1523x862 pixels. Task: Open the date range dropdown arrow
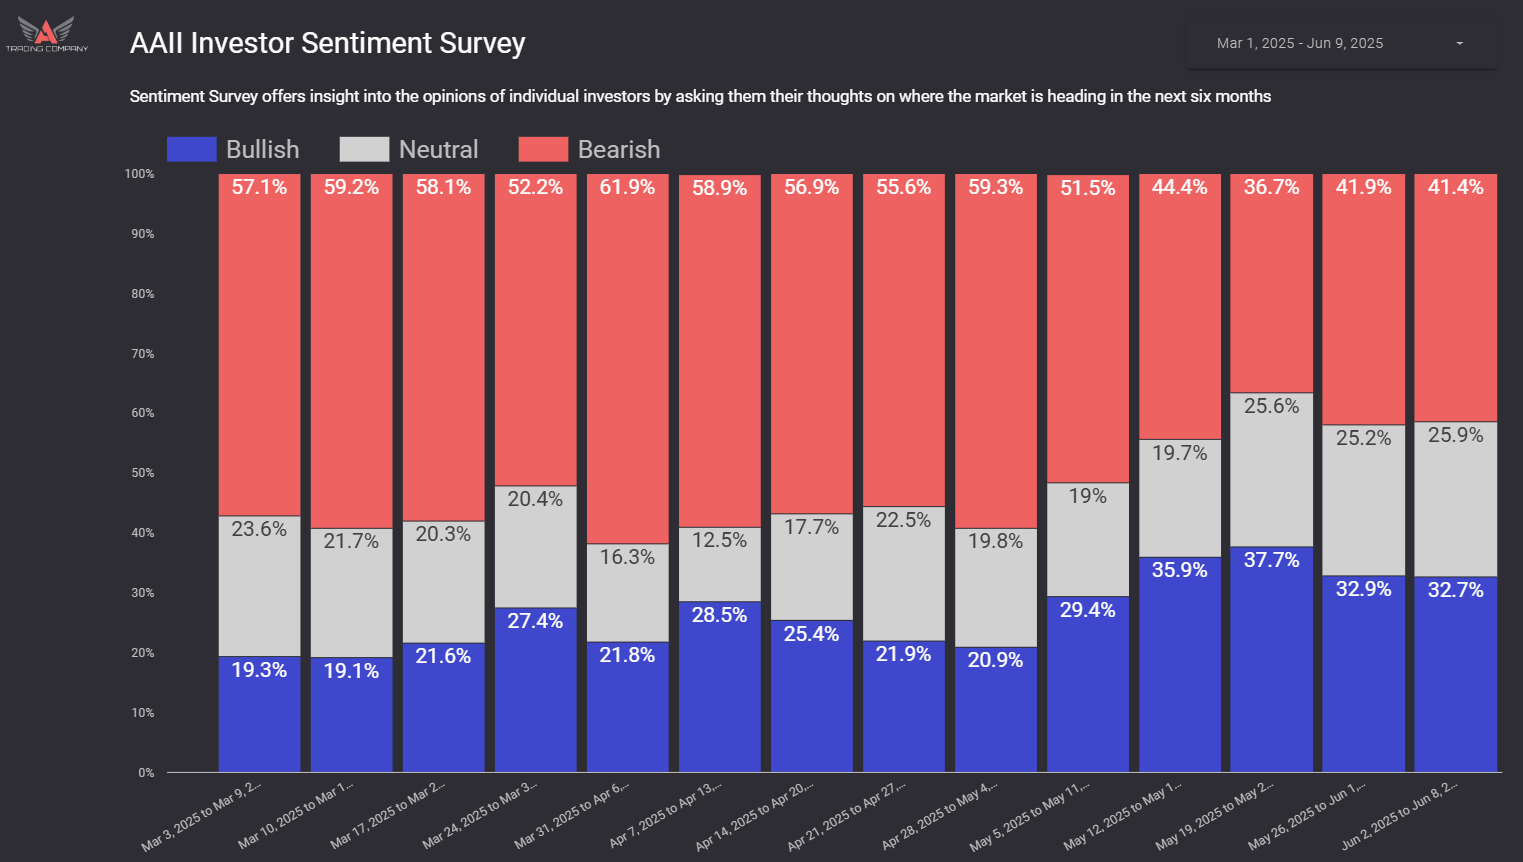point(1459,44)
